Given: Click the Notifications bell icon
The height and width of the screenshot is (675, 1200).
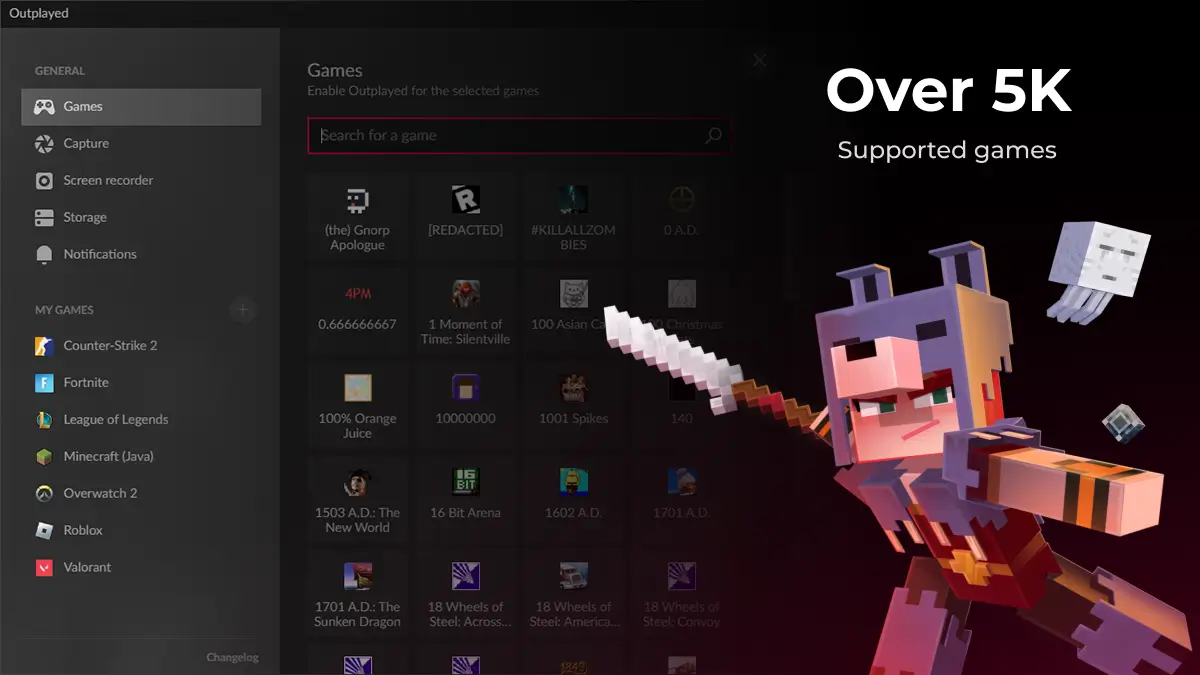Looking at the screenshot, I should [44, 255].
